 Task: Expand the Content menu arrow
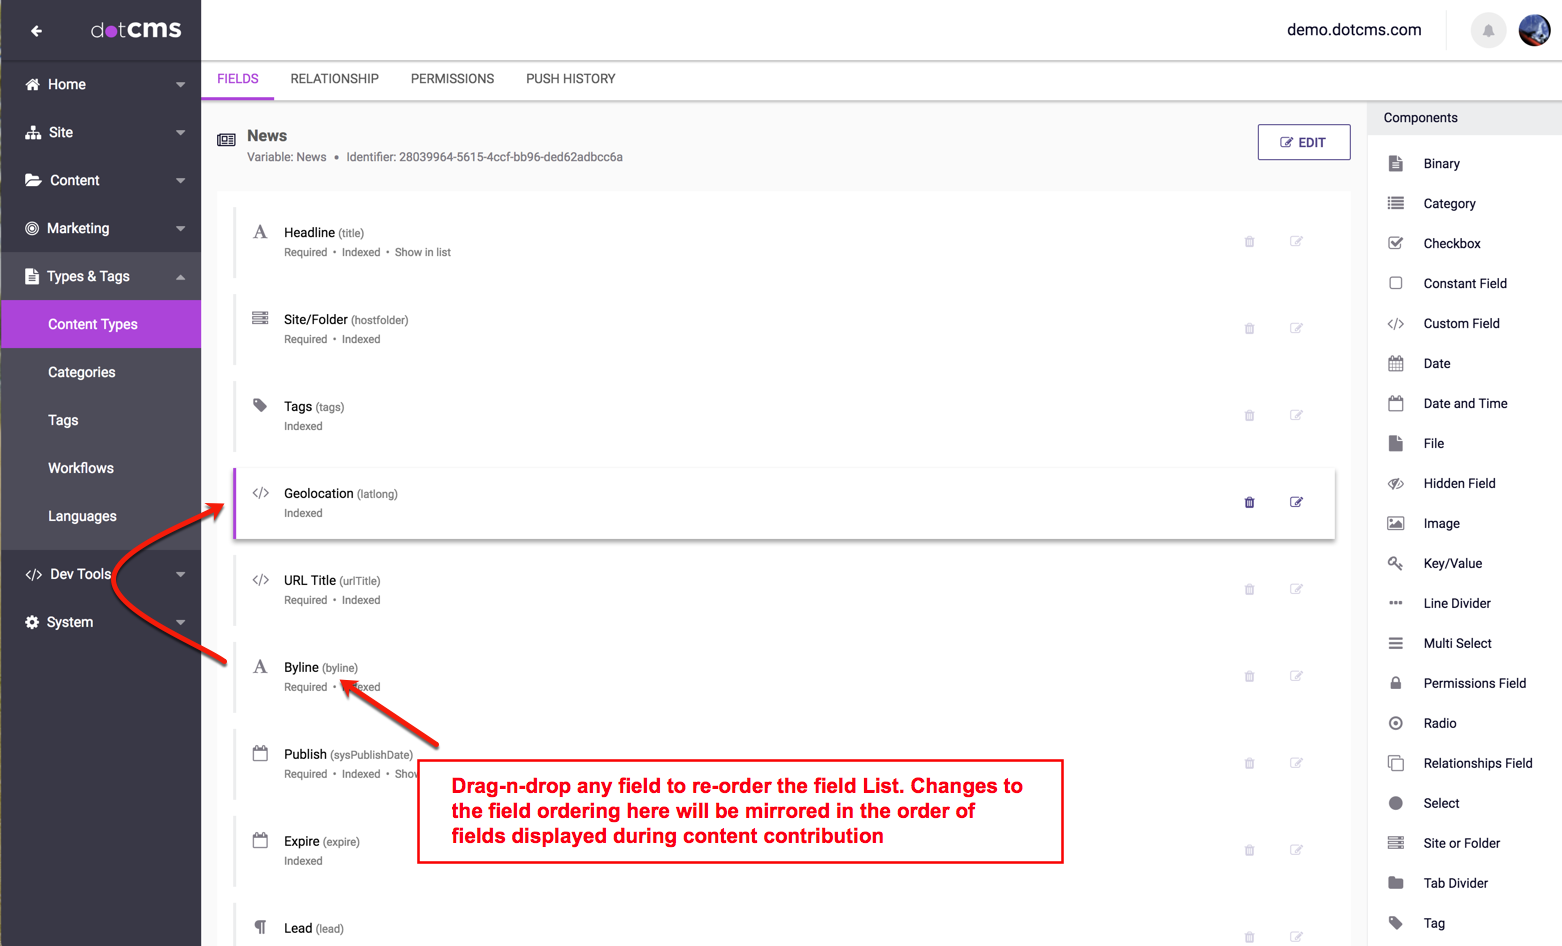point(180,181)
